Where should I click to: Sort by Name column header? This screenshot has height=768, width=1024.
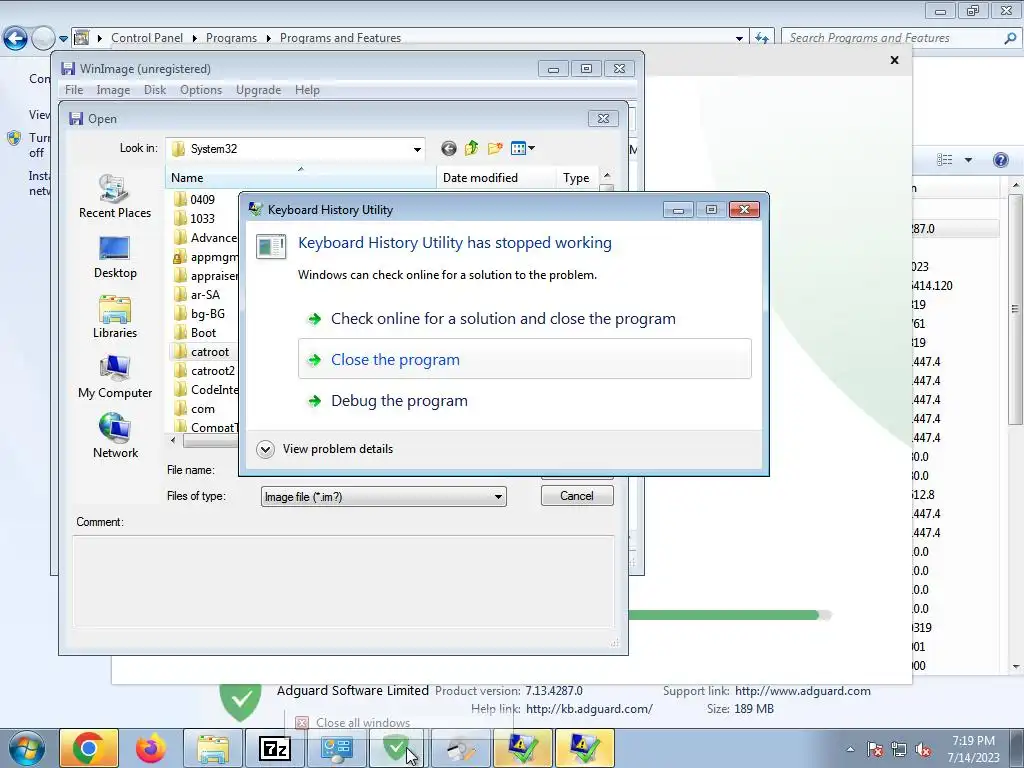click(x=300, y=178)
